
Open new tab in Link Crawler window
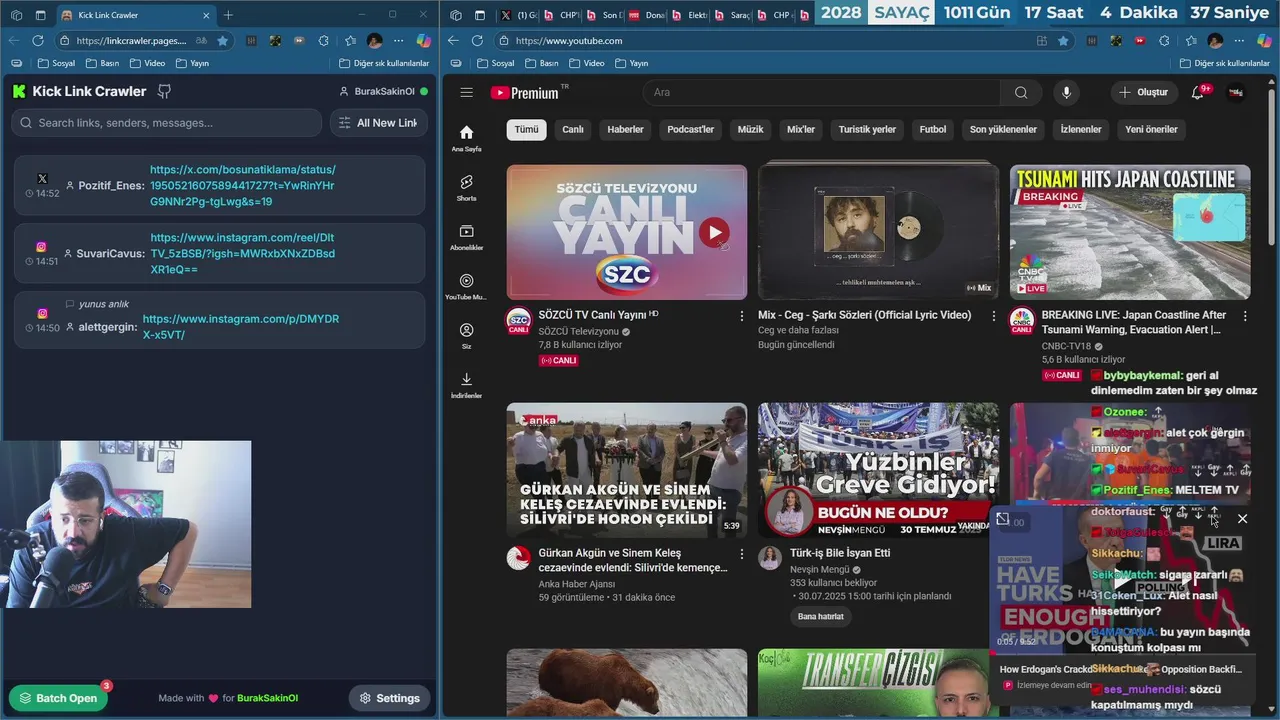tap(228, 15)
